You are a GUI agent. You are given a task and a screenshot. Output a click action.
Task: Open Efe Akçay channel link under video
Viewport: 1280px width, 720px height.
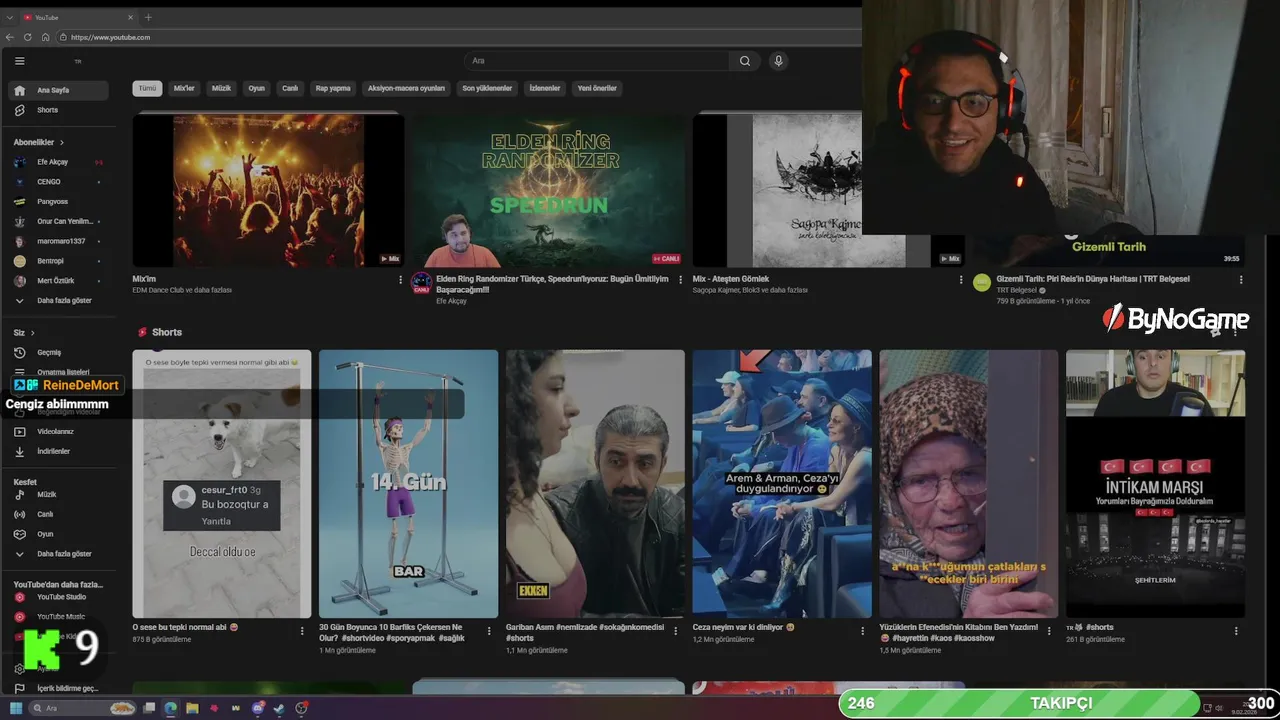coord(451,301)
